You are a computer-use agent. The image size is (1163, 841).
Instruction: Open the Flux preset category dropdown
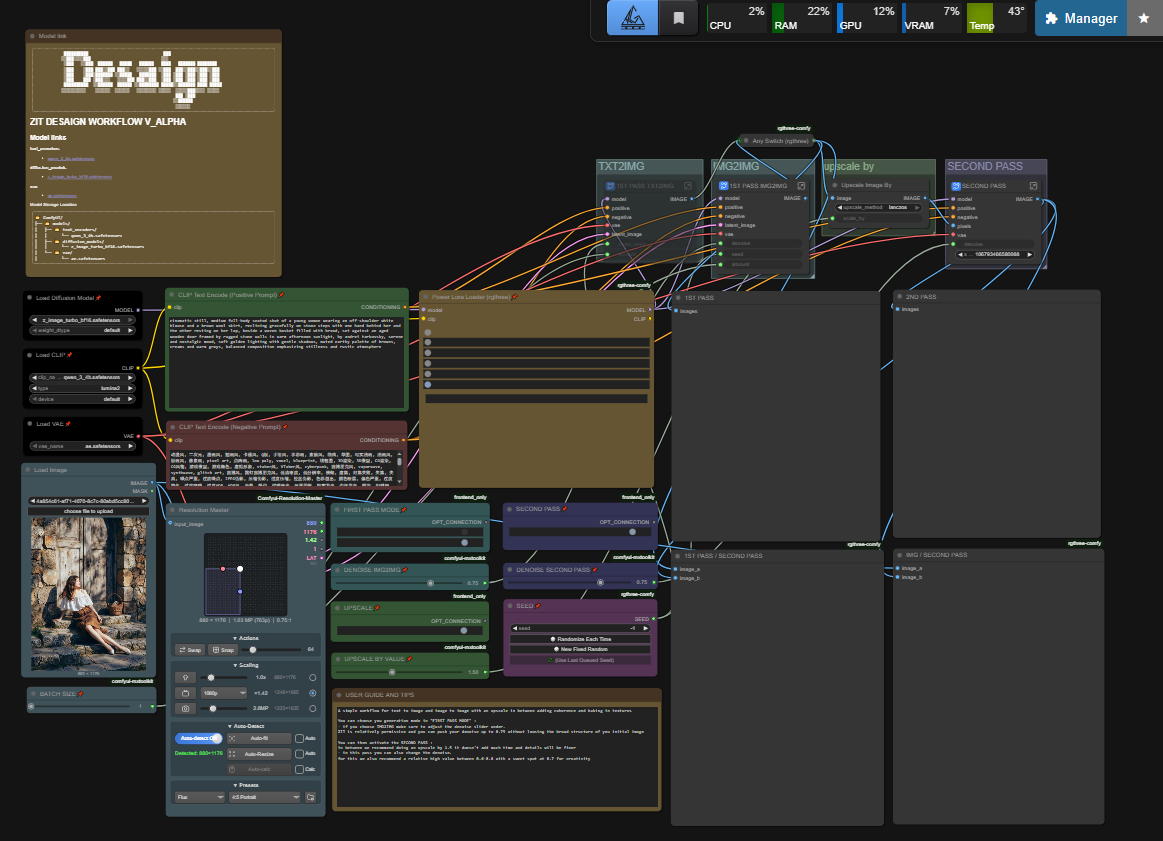coord(199,797)
